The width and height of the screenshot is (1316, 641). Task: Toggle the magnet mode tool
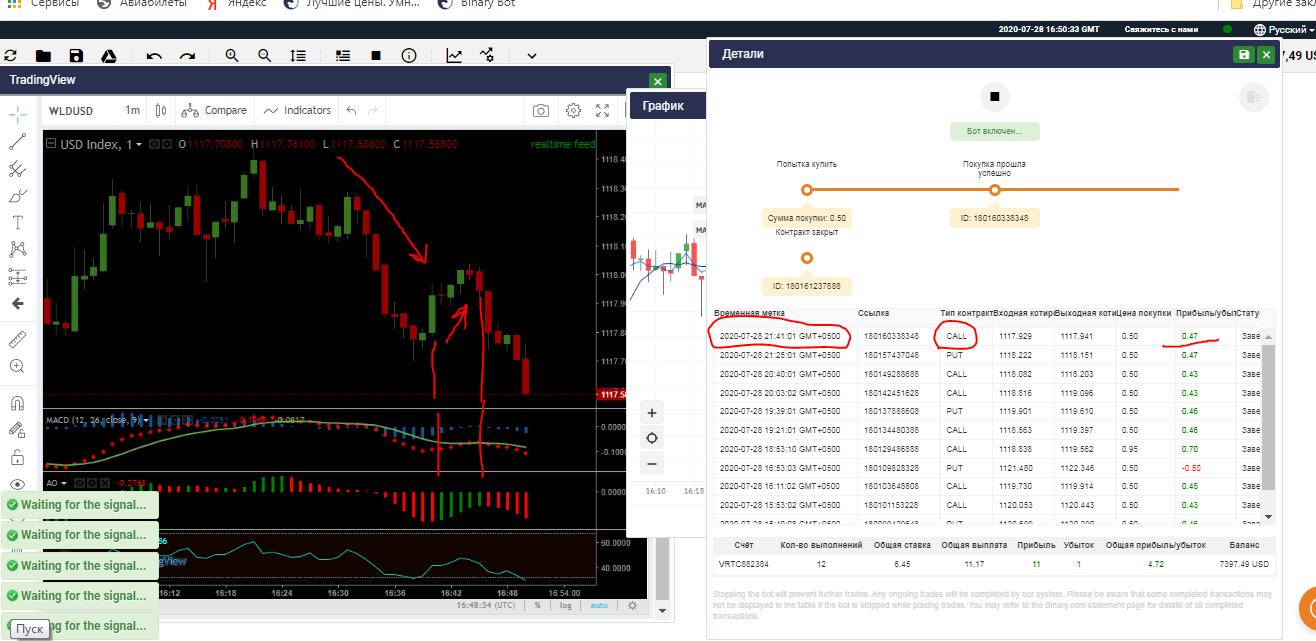click(17, 404)
